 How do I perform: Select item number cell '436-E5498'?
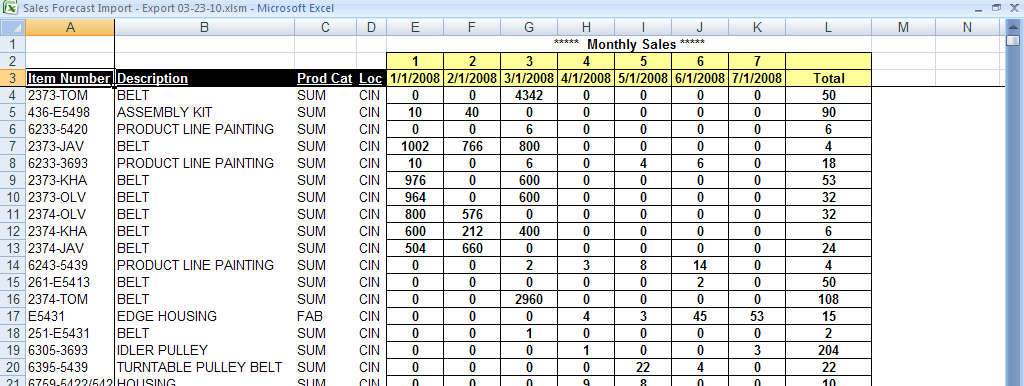(x=70, y=112)
